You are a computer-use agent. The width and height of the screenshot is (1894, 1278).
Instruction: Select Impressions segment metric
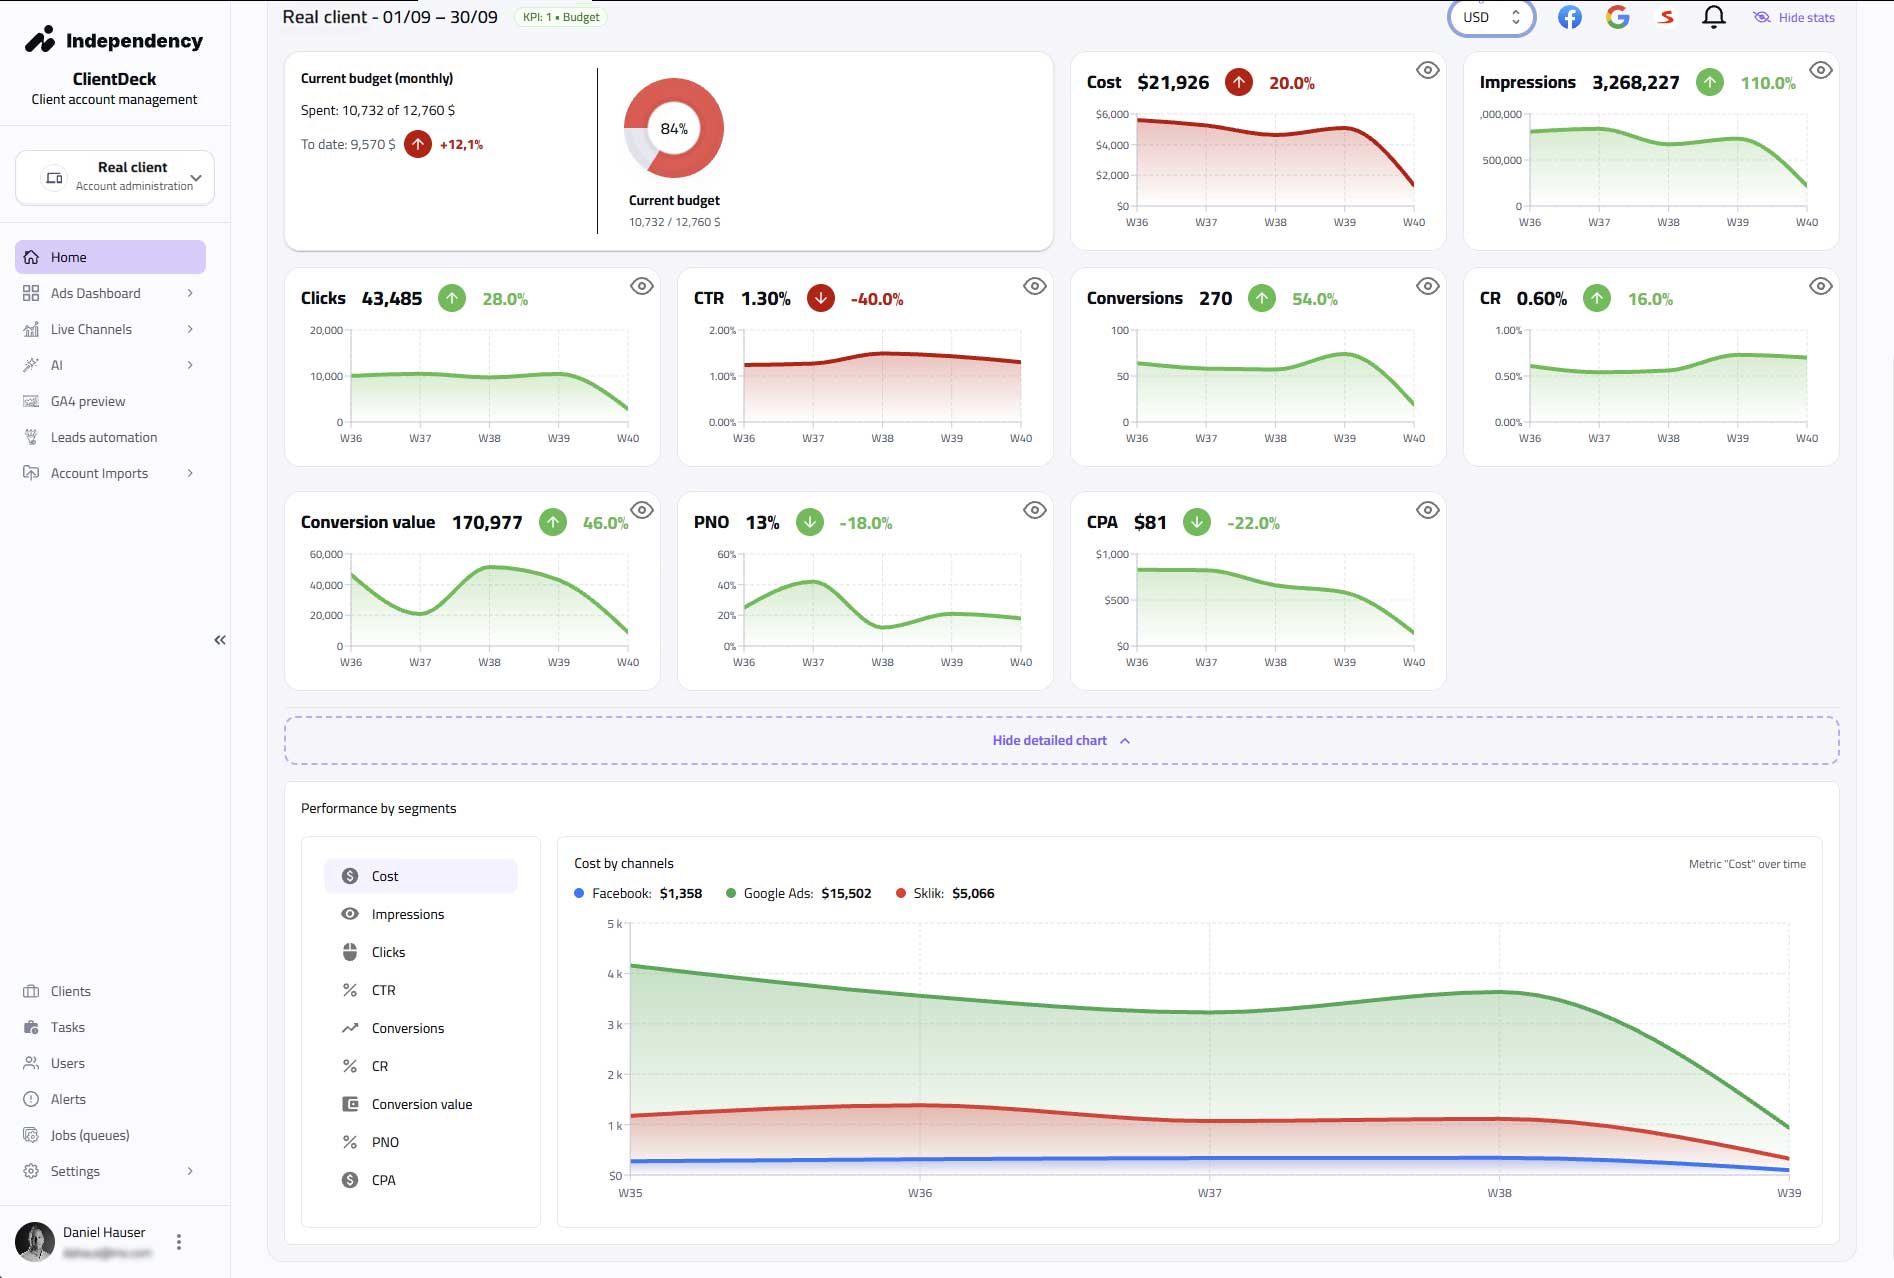point(421,914)
